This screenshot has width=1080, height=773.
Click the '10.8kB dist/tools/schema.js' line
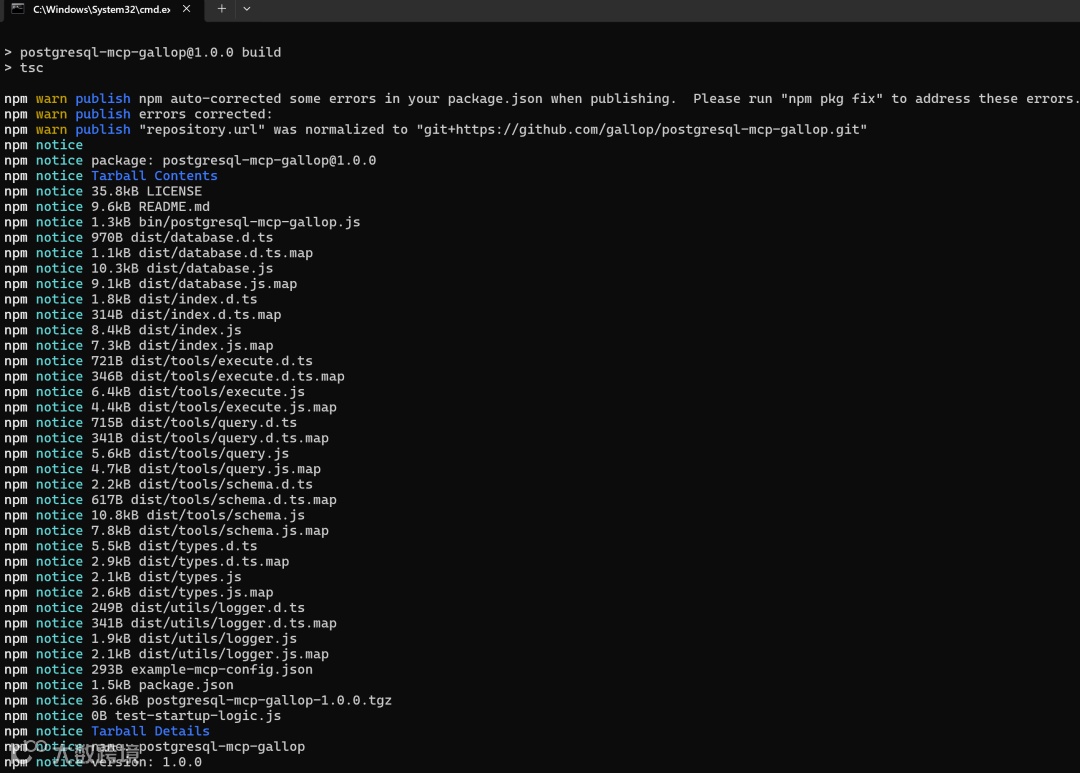tap(154, 515)
